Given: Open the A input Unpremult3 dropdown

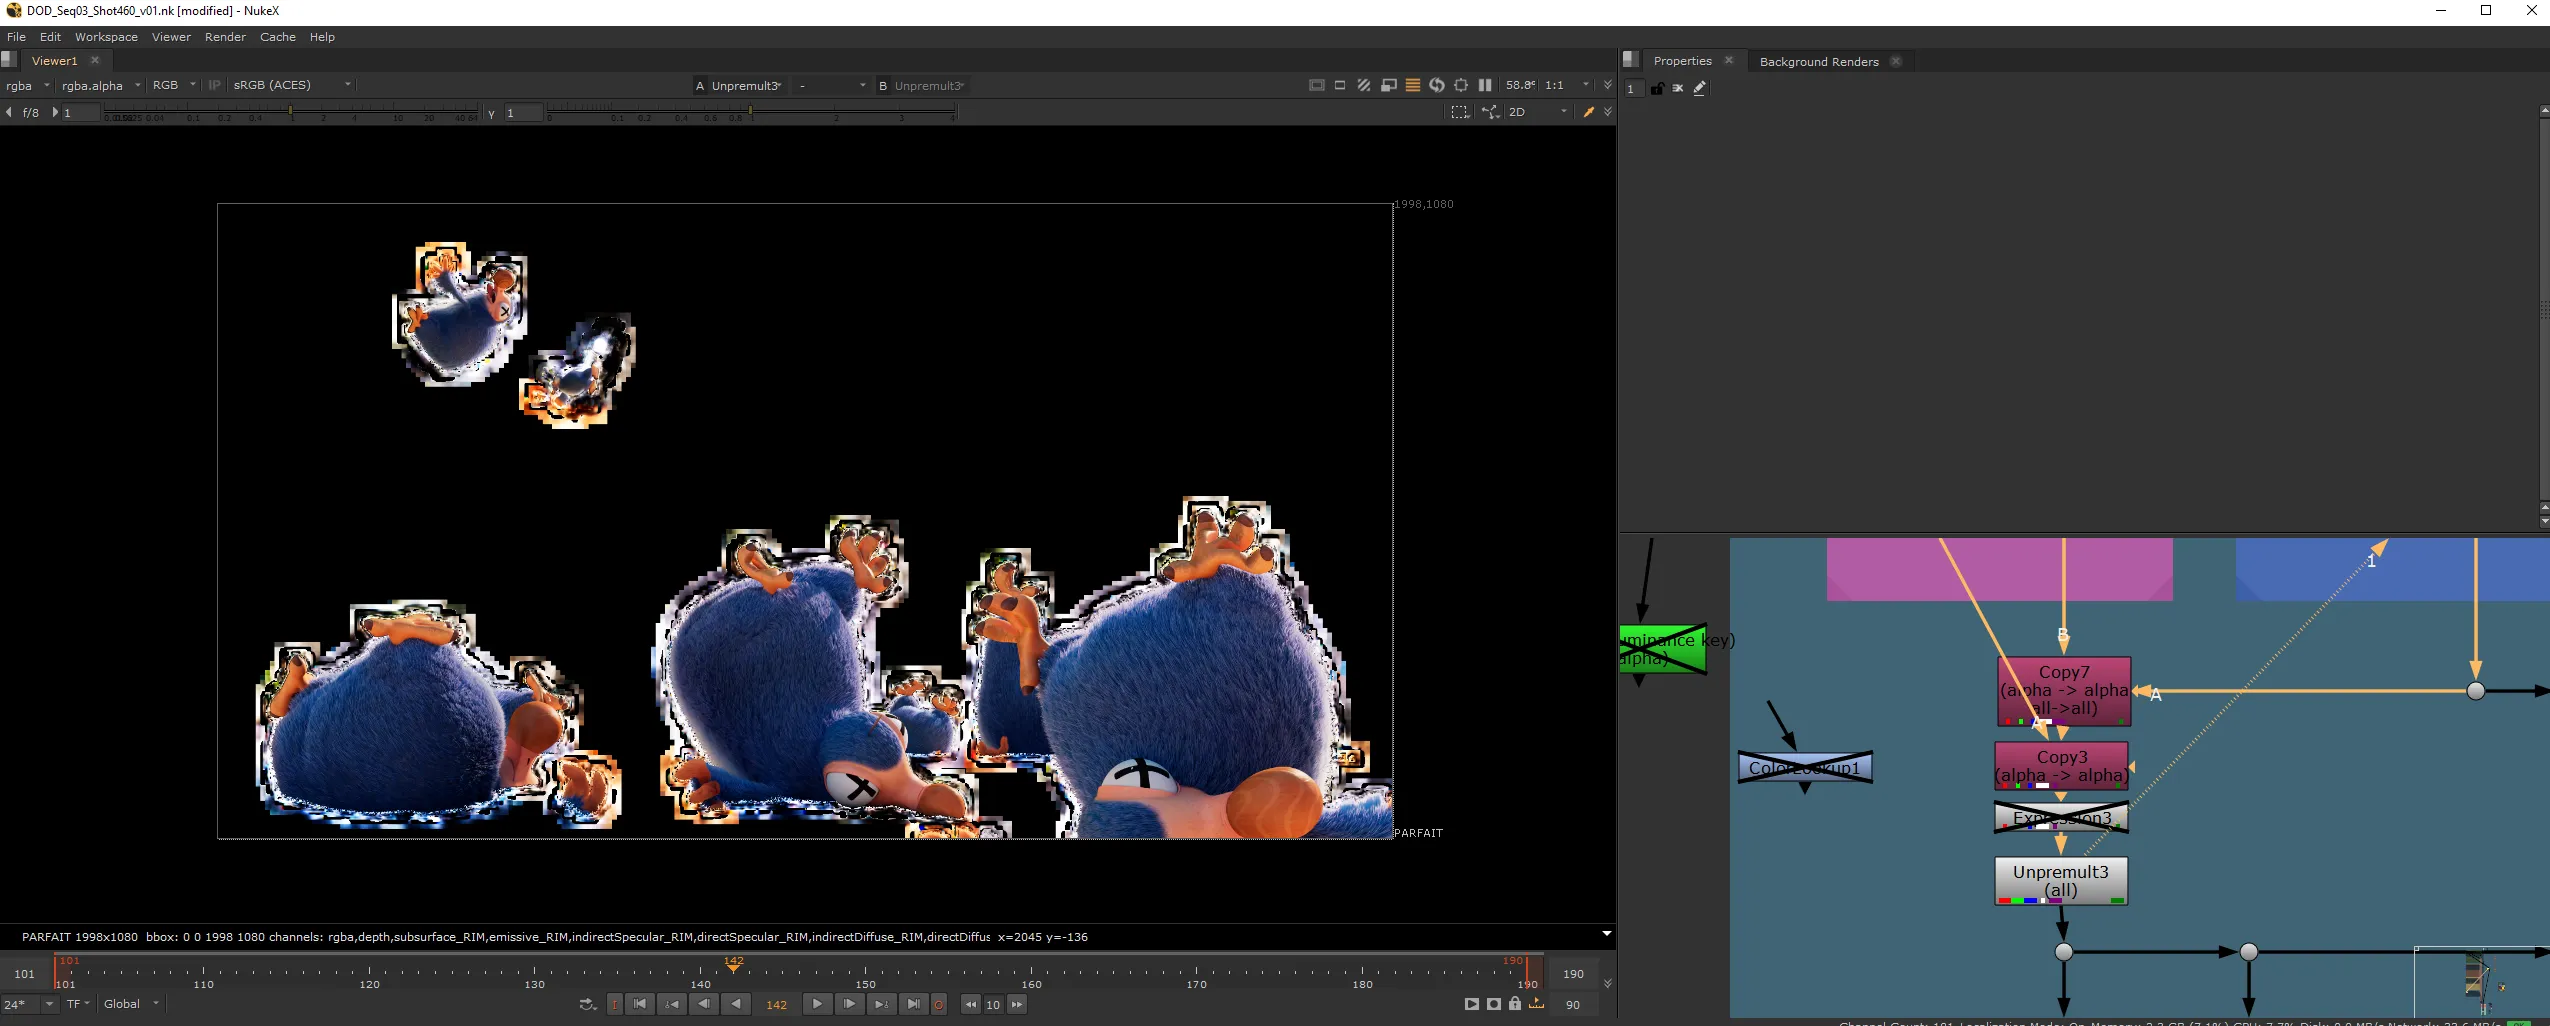Looking at the screenshot, I should (x=746, y=86).
